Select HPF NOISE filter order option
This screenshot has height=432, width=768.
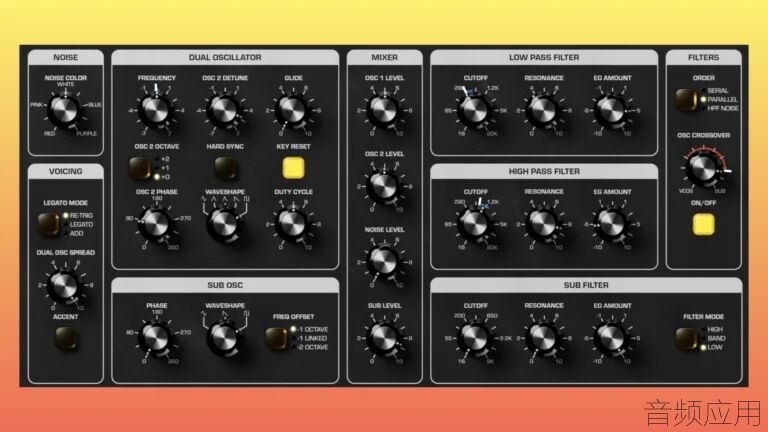click(720, 108)
